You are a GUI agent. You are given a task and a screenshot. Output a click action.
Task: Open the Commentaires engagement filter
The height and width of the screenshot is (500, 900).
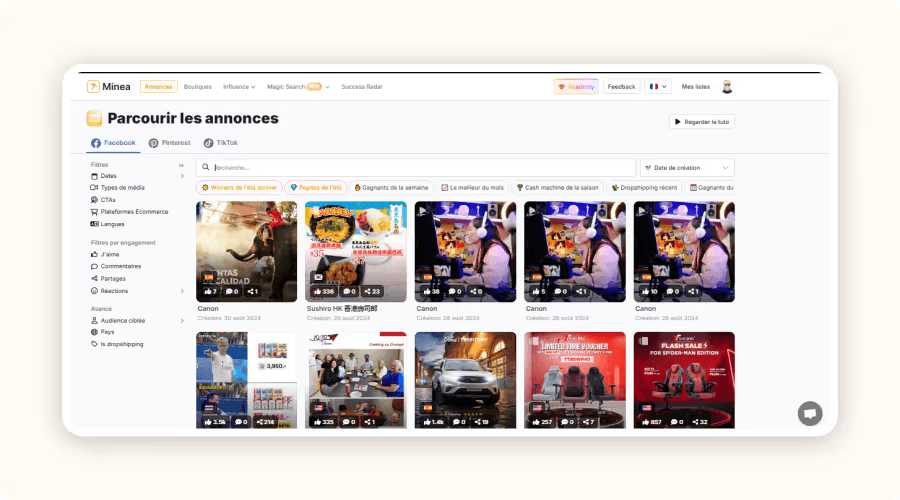click(x=115, y=266)
